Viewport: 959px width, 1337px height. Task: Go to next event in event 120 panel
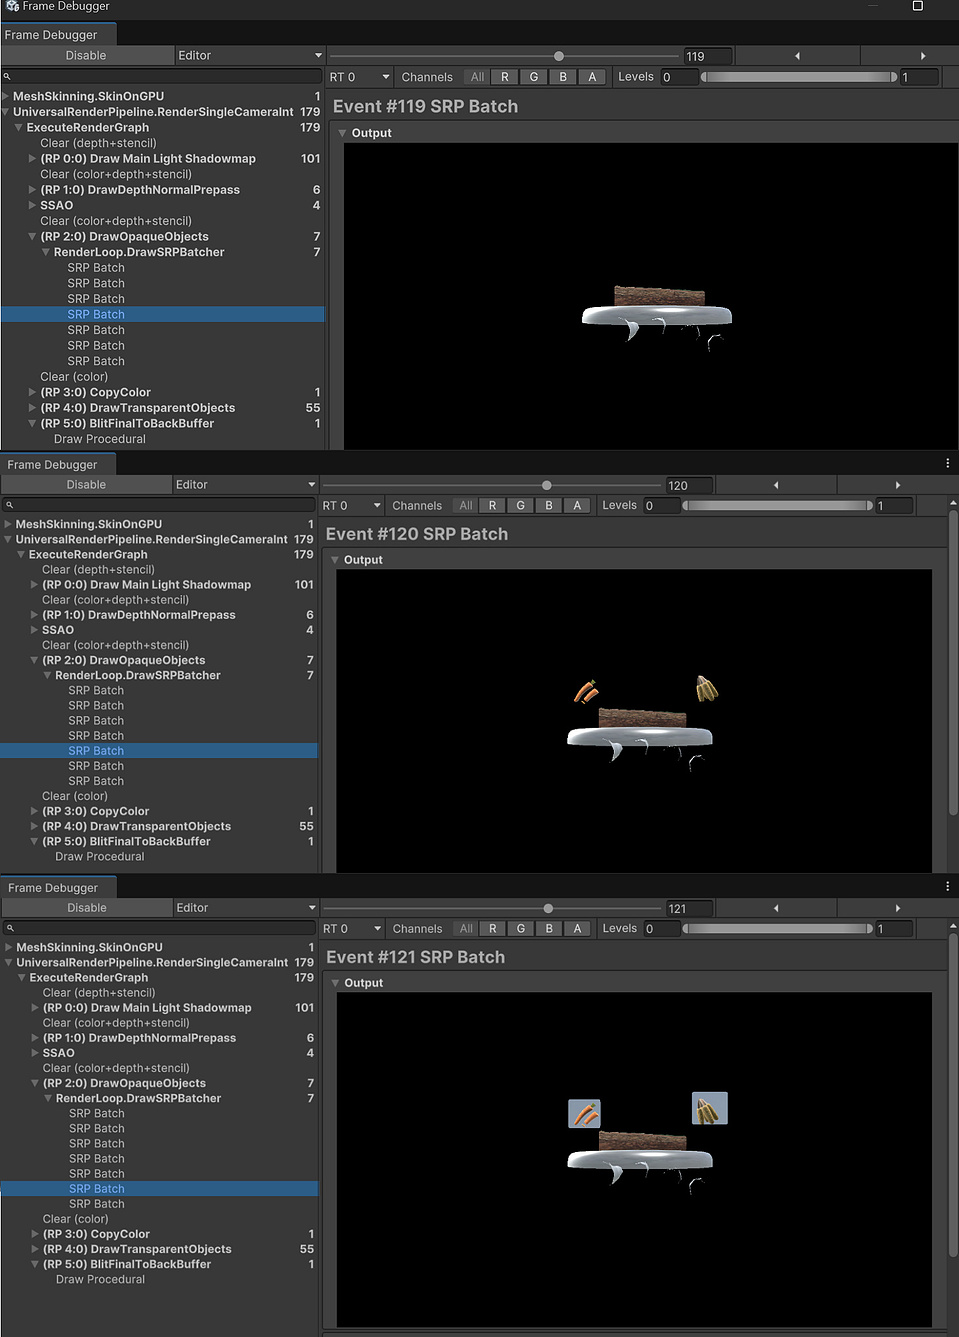897,485
